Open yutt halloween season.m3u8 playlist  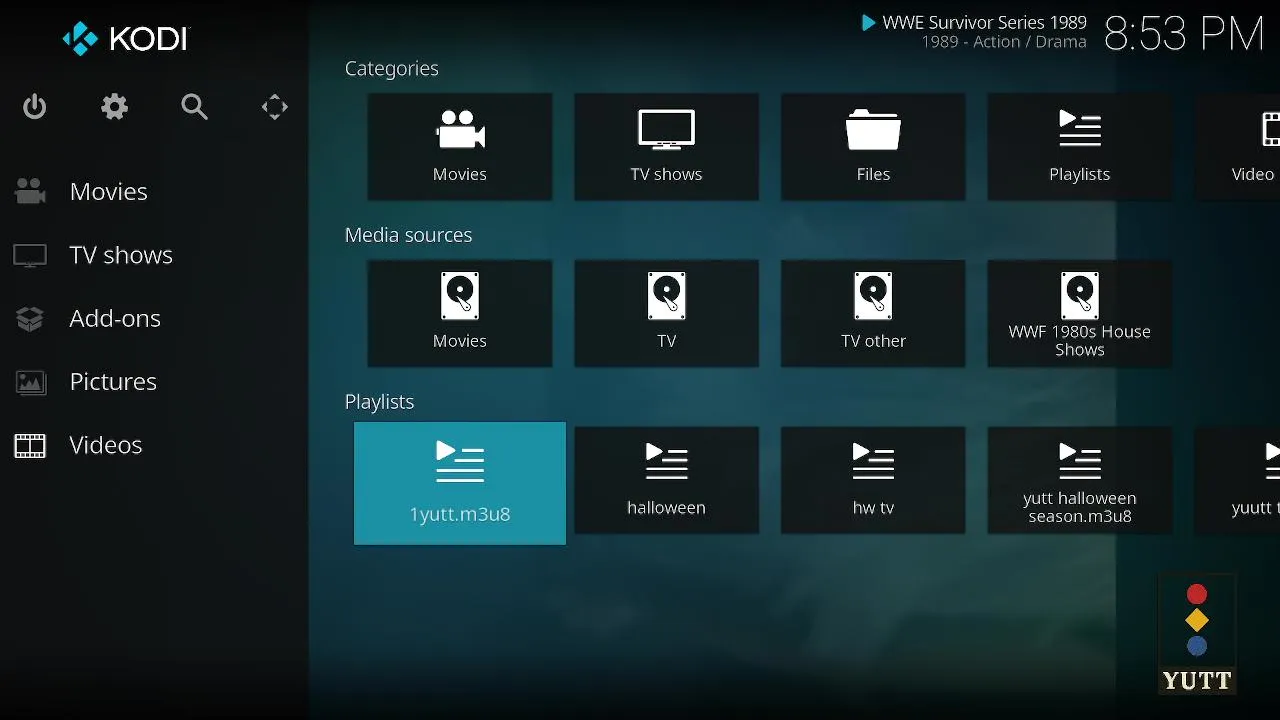[x=1080, y=481]
